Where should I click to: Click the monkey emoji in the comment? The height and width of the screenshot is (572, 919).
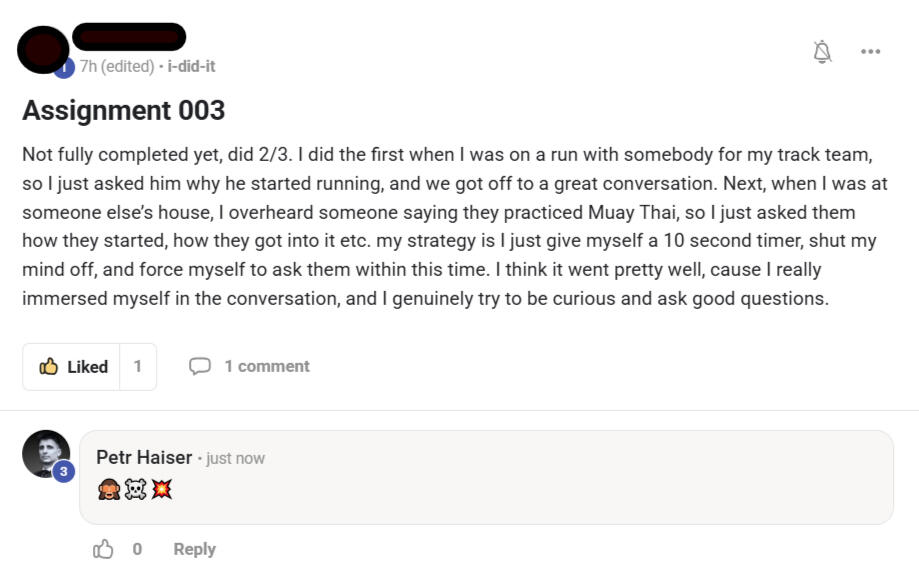tap(108, 490)
